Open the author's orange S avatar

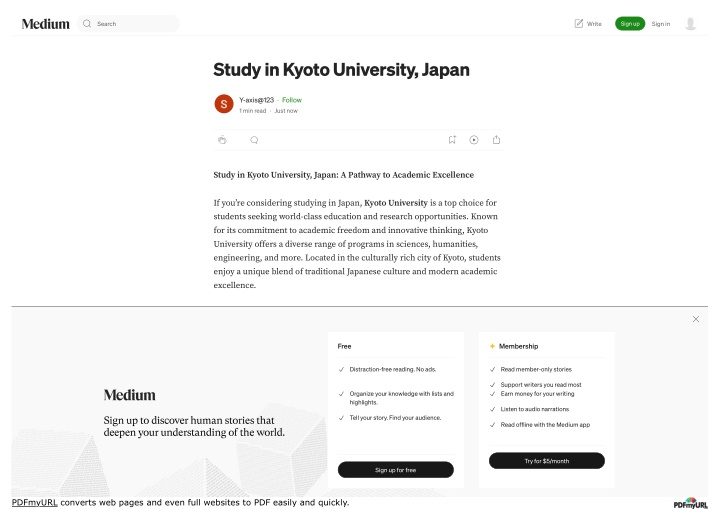coord(224,104)
